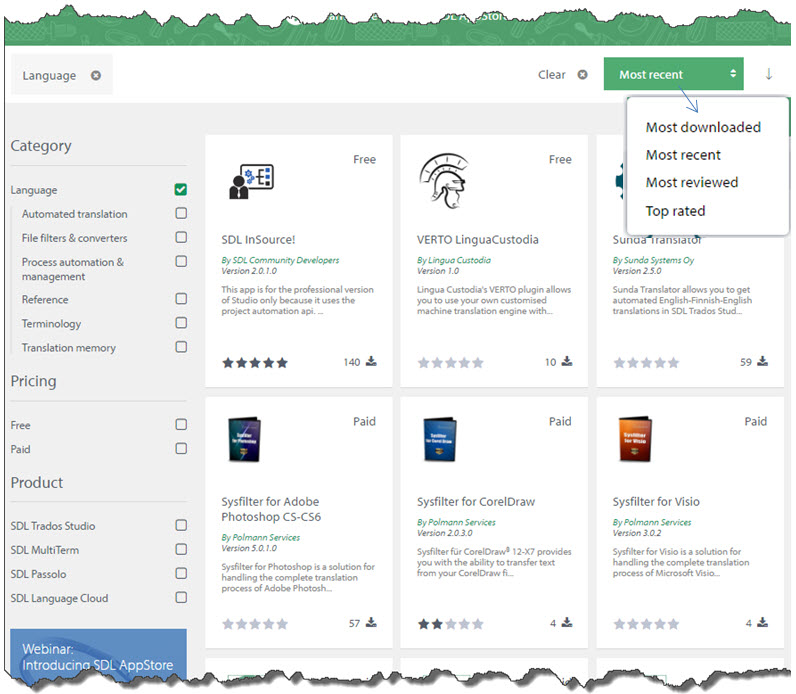Click download icon on Sunda Translator card
The image size is (796, 694).
(762, 361)
